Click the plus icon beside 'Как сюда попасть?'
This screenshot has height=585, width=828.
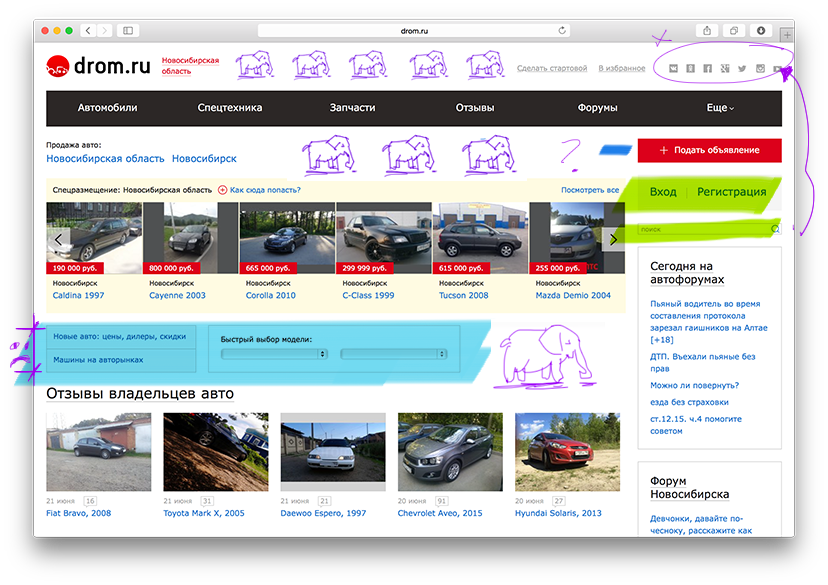[x=222, y=190]
